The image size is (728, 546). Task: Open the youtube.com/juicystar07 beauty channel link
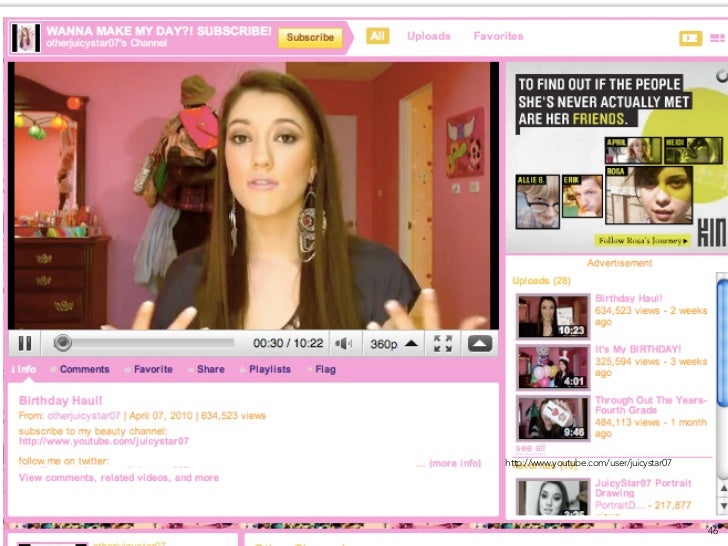point(104,441)
